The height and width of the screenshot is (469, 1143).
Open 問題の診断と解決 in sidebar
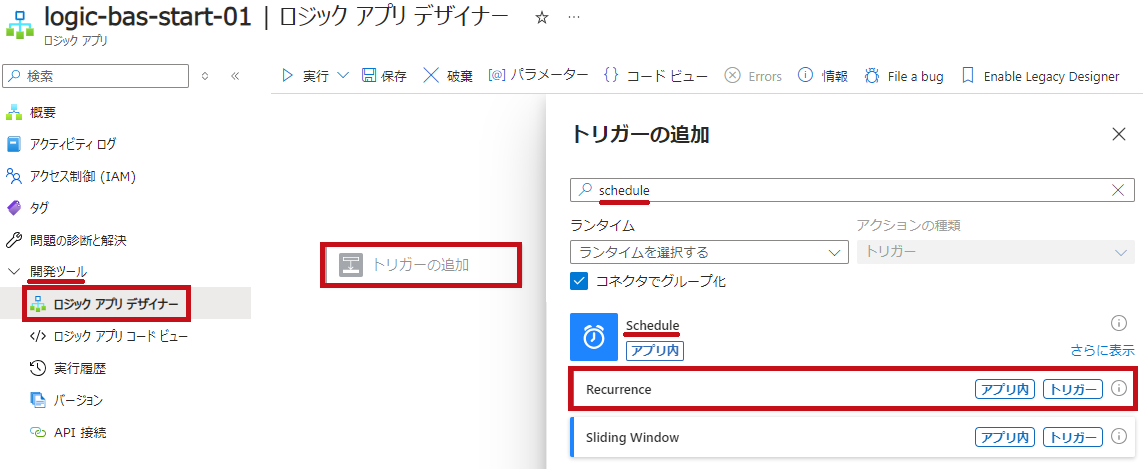tap(78, 240)
